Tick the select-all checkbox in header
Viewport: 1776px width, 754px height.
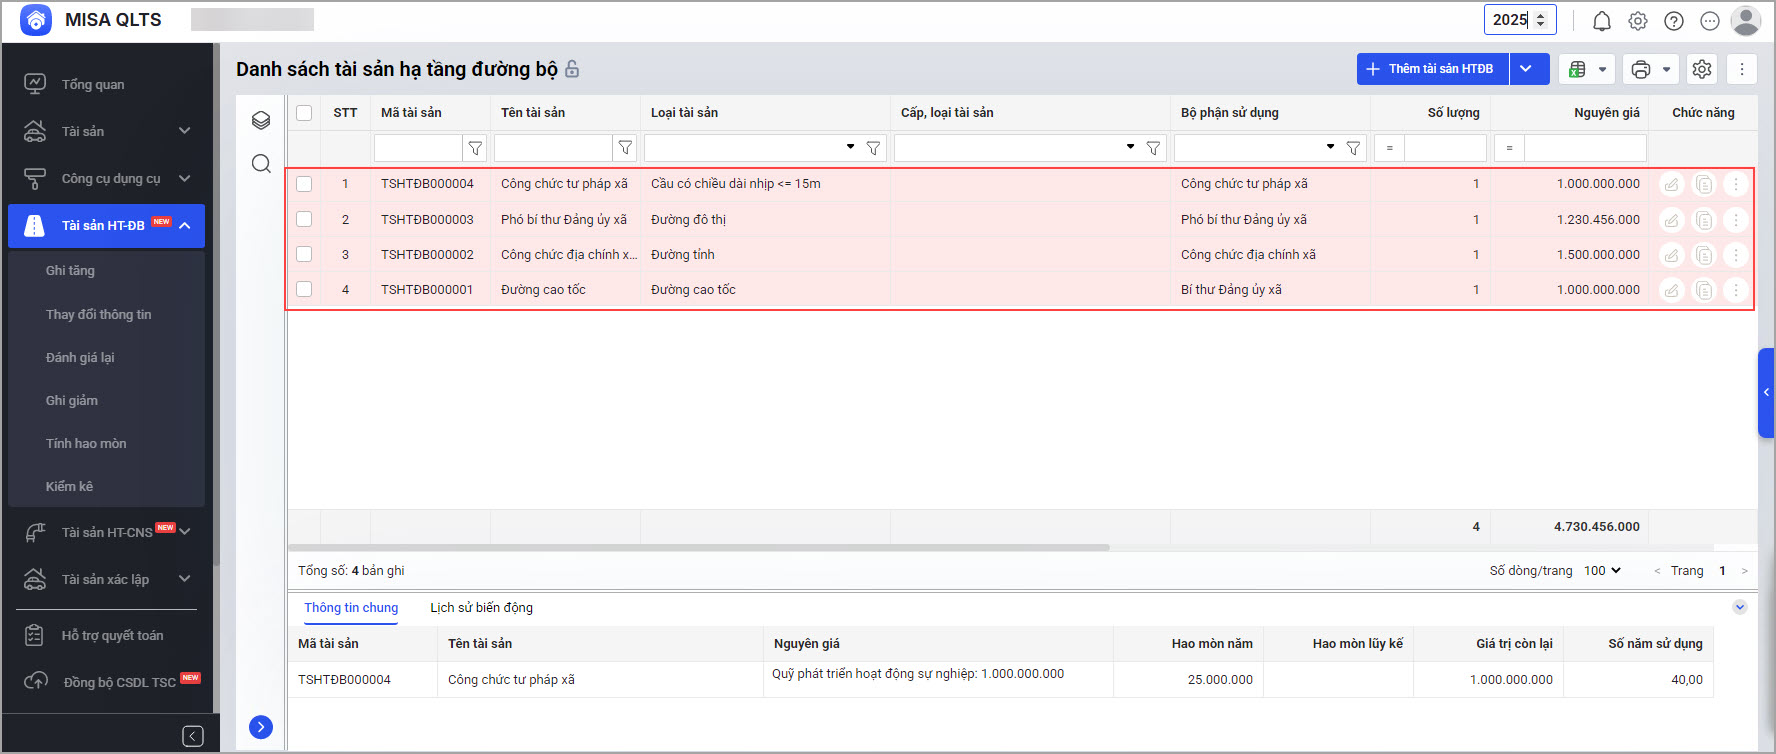pyautogui.click(x=304, y=113)
